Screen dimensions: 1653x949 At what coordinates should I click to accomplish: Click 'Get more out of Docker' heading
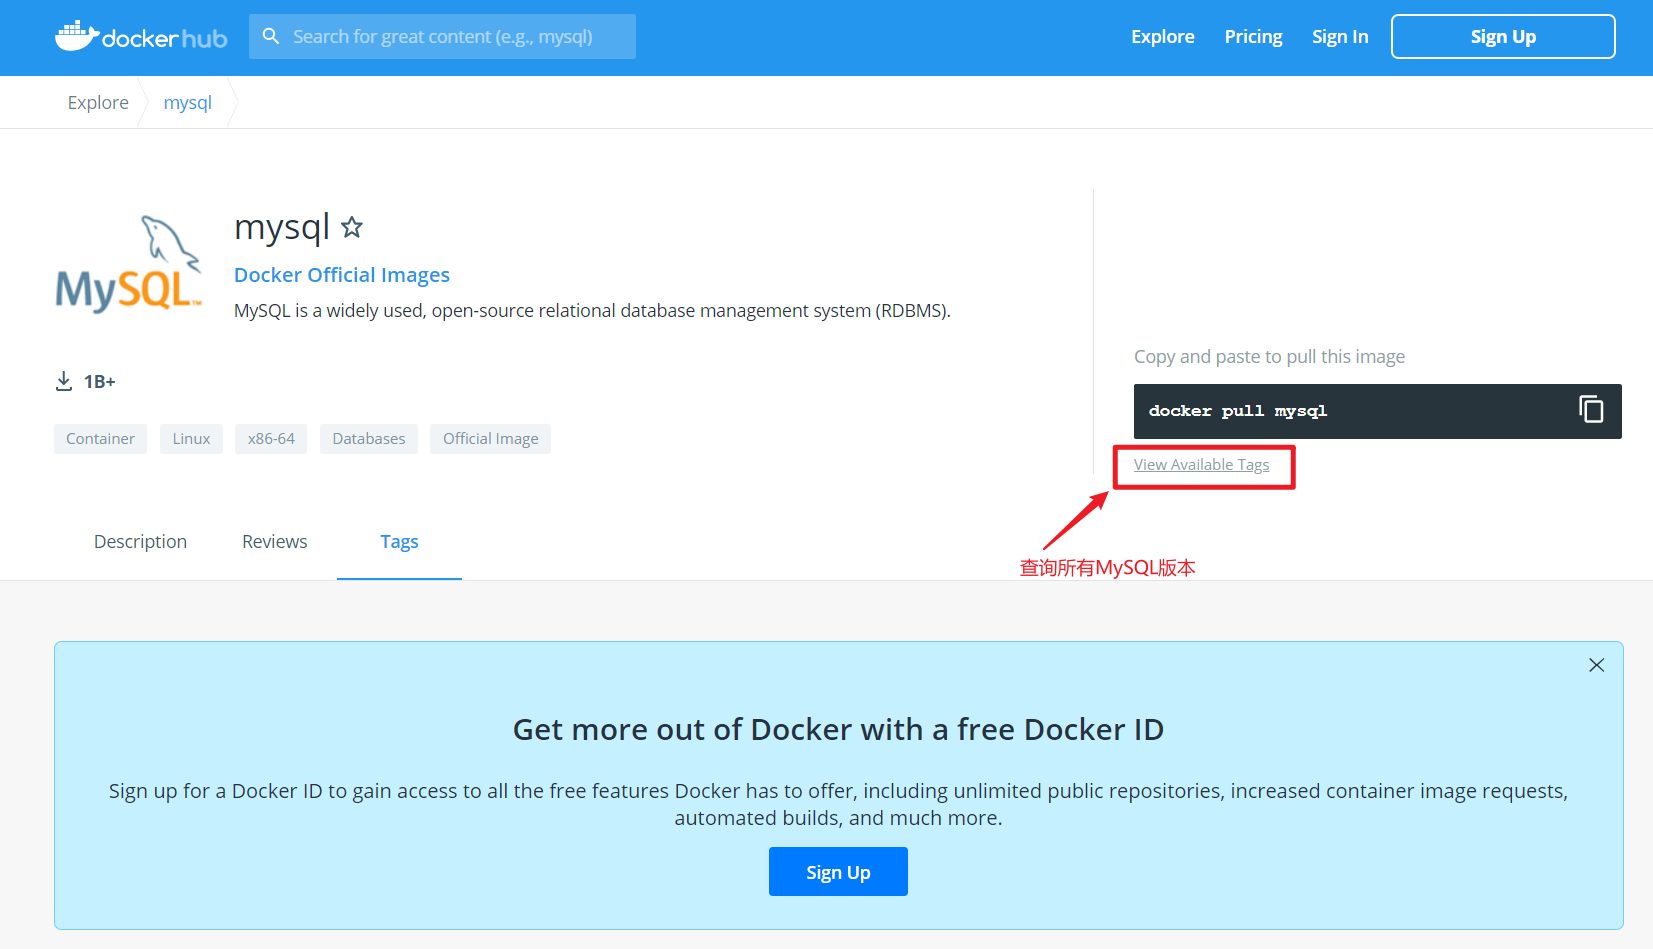838,729
